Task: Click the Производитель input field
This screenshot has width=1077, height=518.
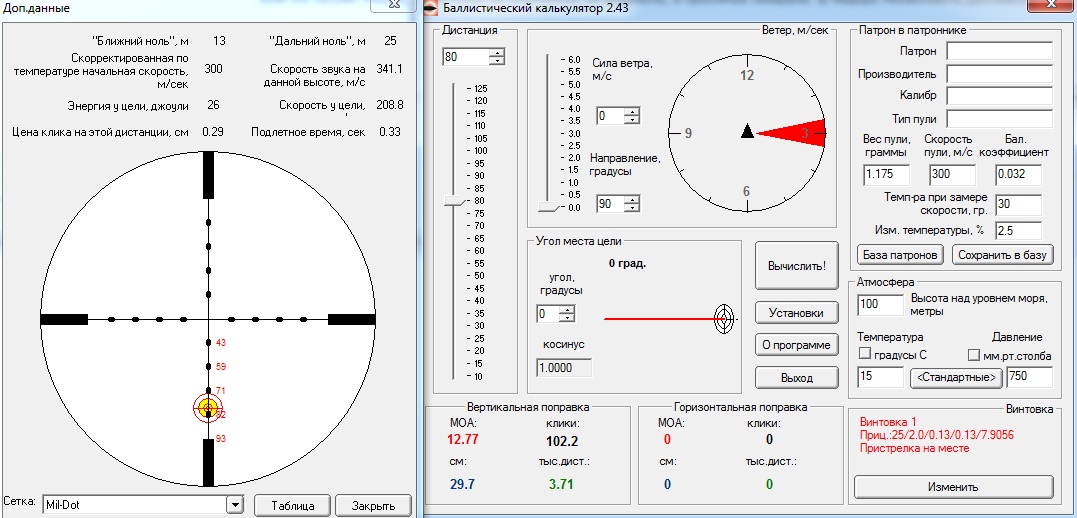Action: click(x=999, y=73)
